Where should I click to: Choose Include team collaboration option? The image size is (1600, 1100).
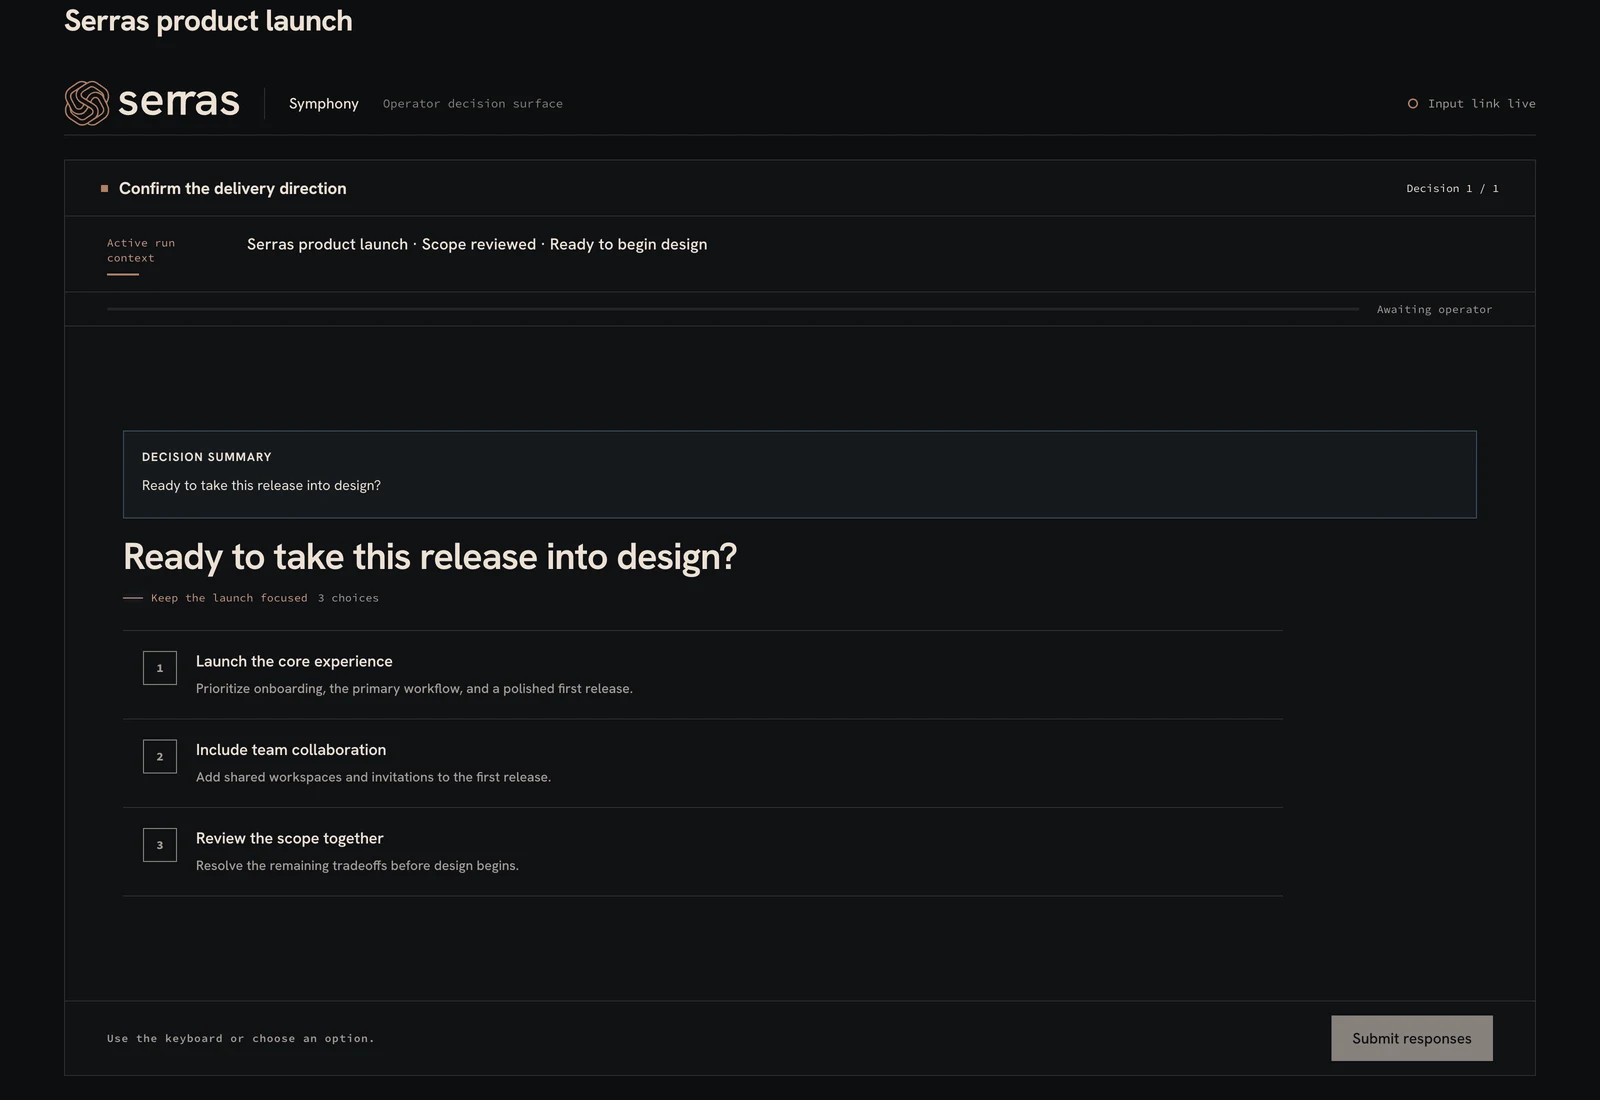[x=702, y=763]
